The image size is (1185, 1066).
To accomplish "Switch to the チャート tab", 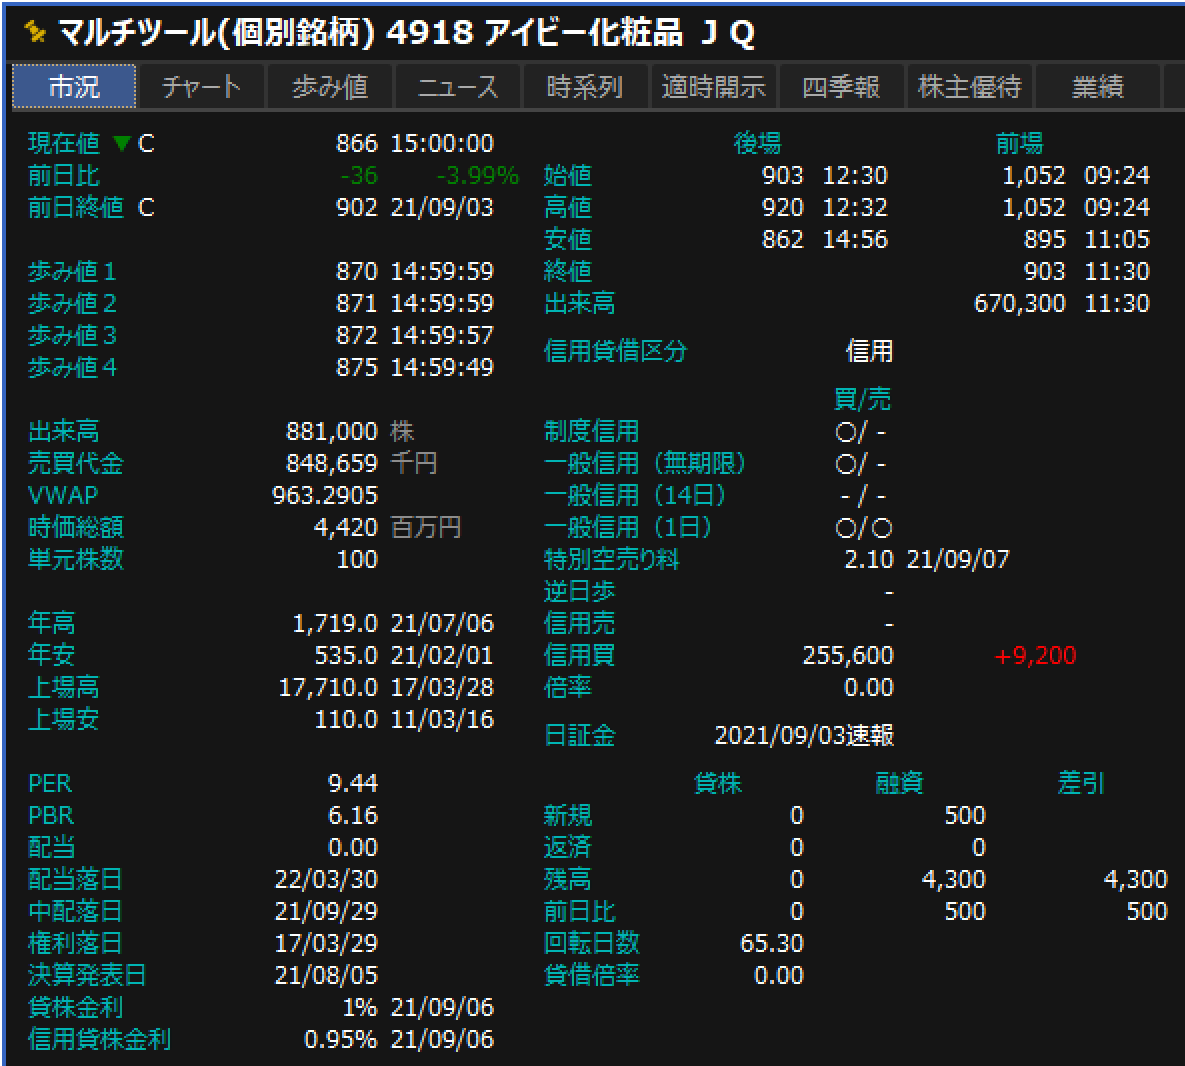I will pos(202,87).
